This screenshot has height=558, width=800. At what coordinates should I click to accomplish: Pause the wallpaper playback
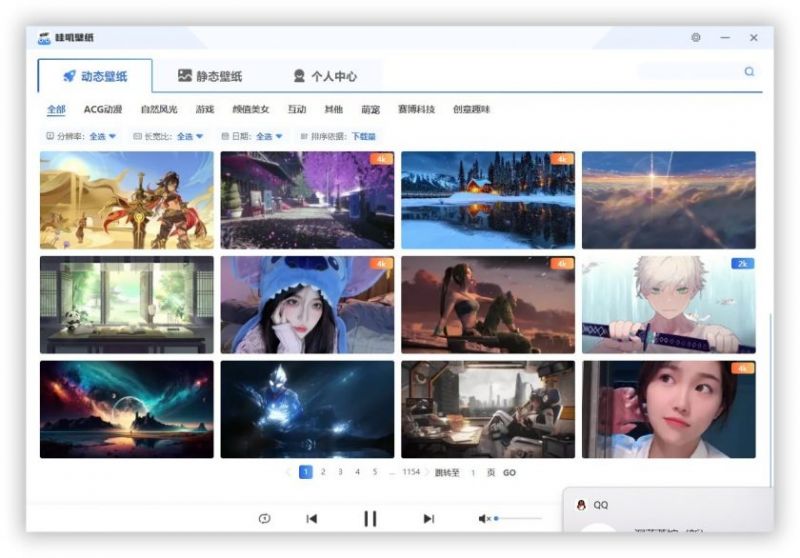(x=370, y=519)
